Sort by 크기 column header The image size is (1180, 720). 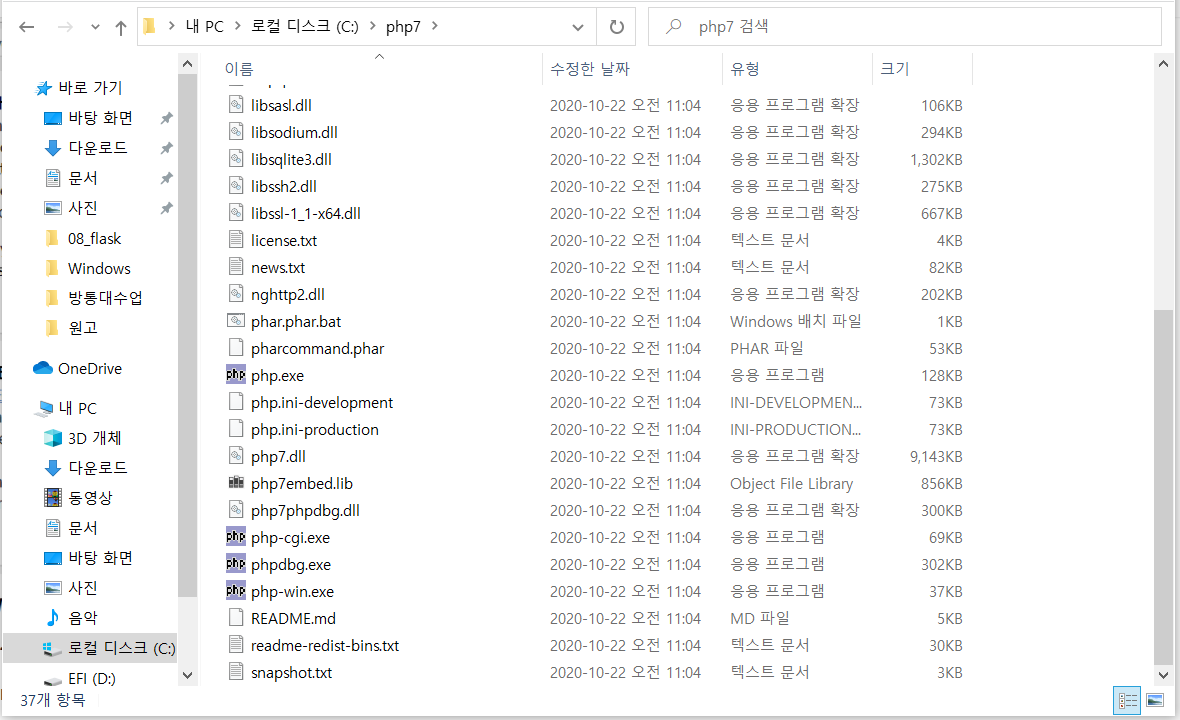894,68
